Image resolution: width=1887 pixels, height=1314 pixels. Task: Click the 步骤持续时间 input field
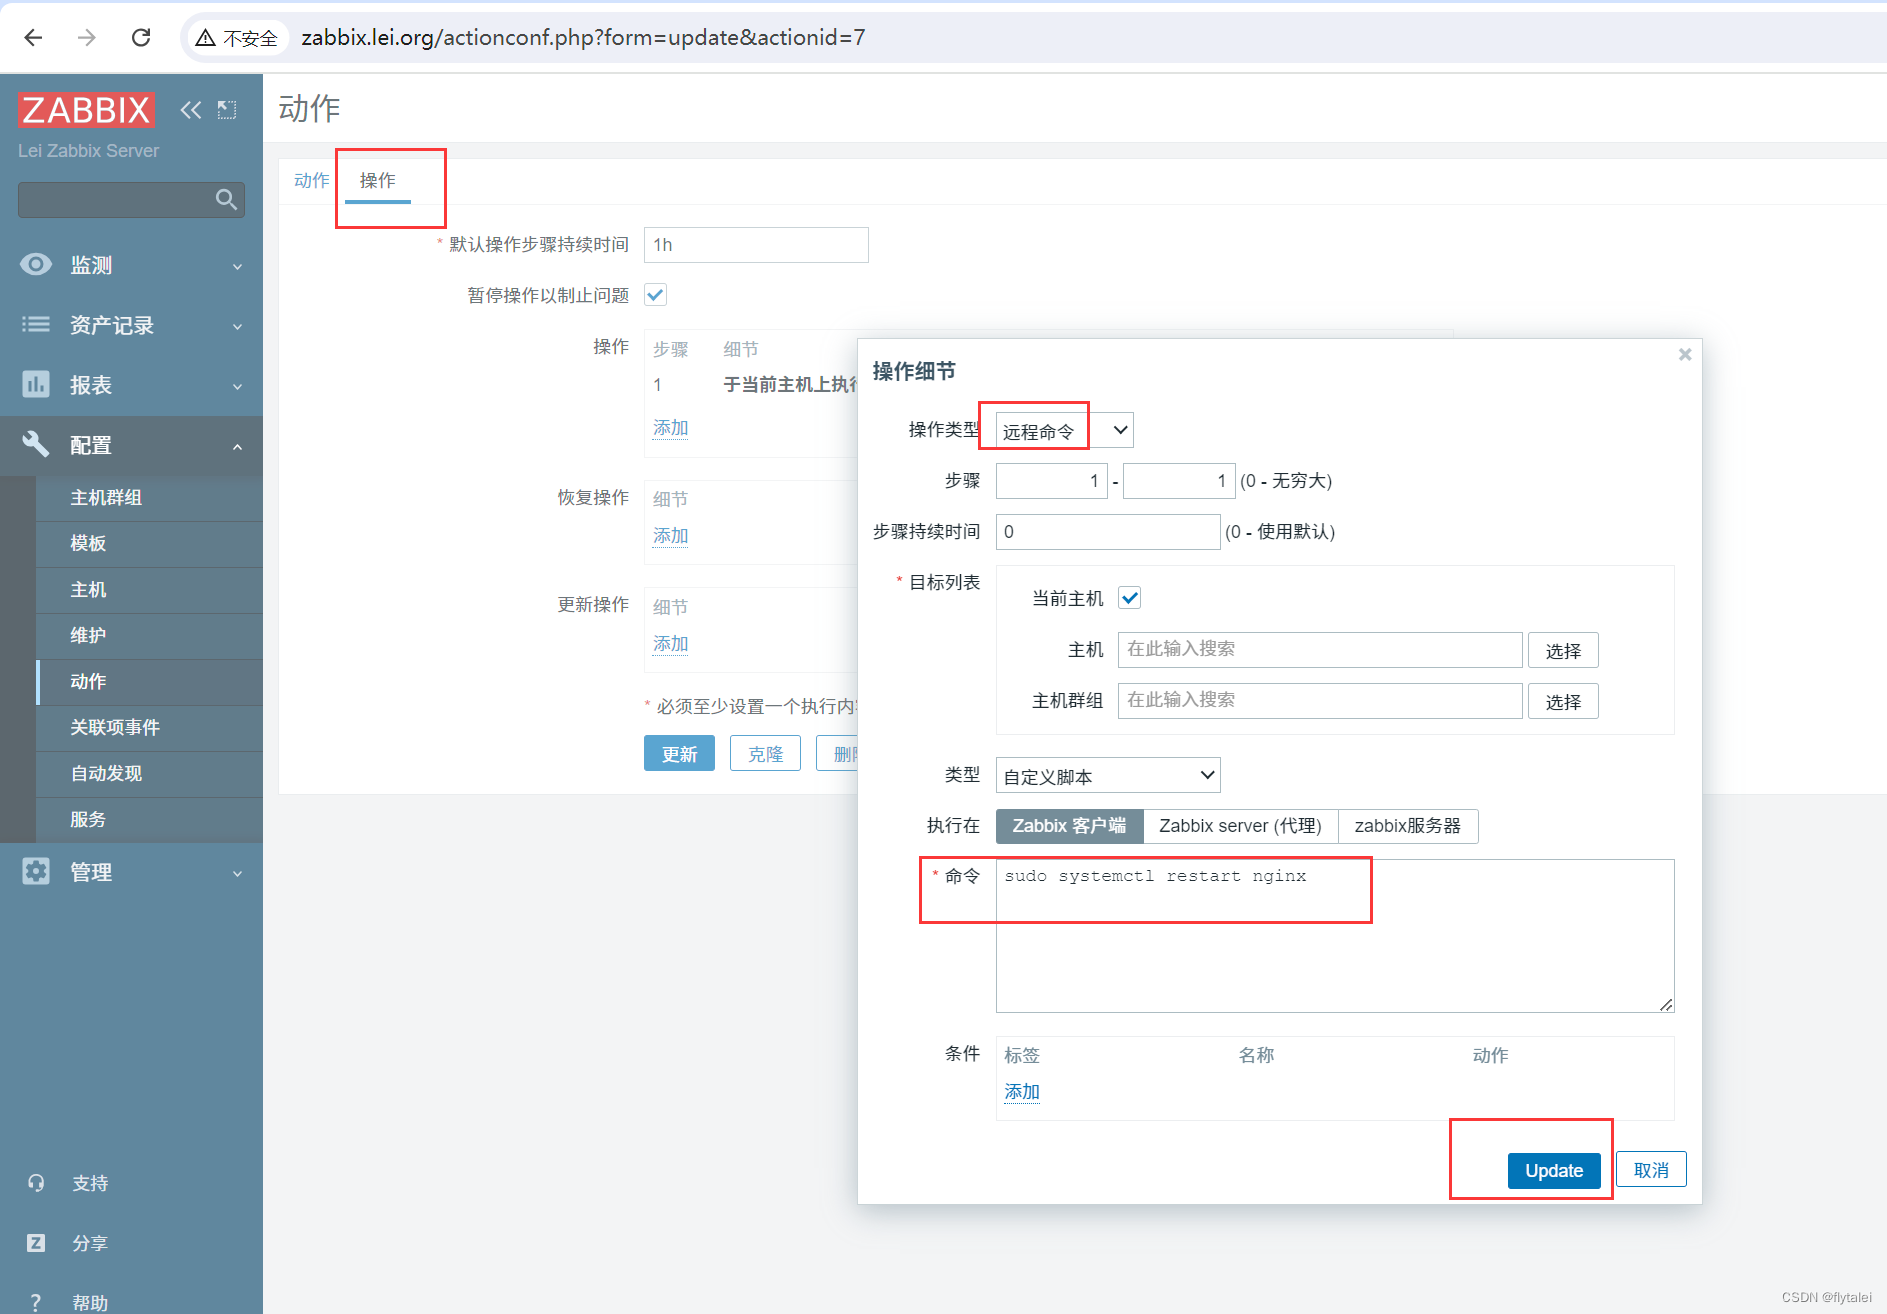tap(1108, 532)
